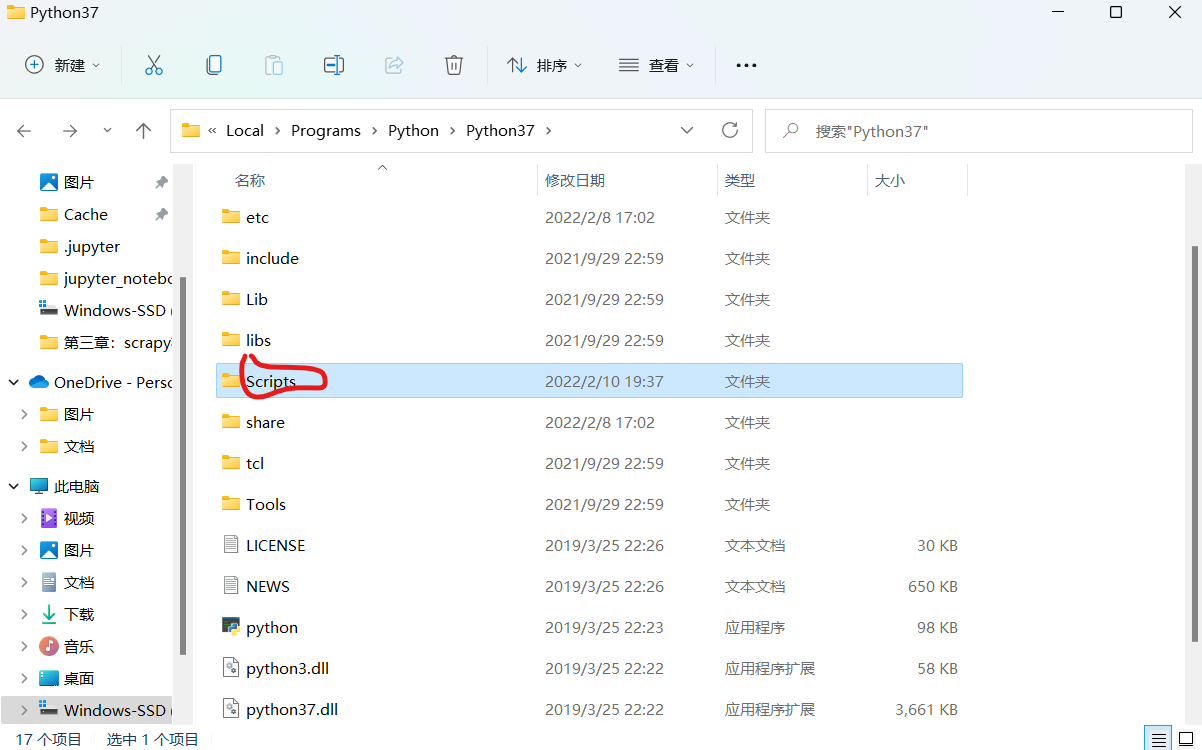Viewport: 1202px width, 750px height.
Task: Open the New (新建) dropdown menu
Action: (x=63, y=65)
